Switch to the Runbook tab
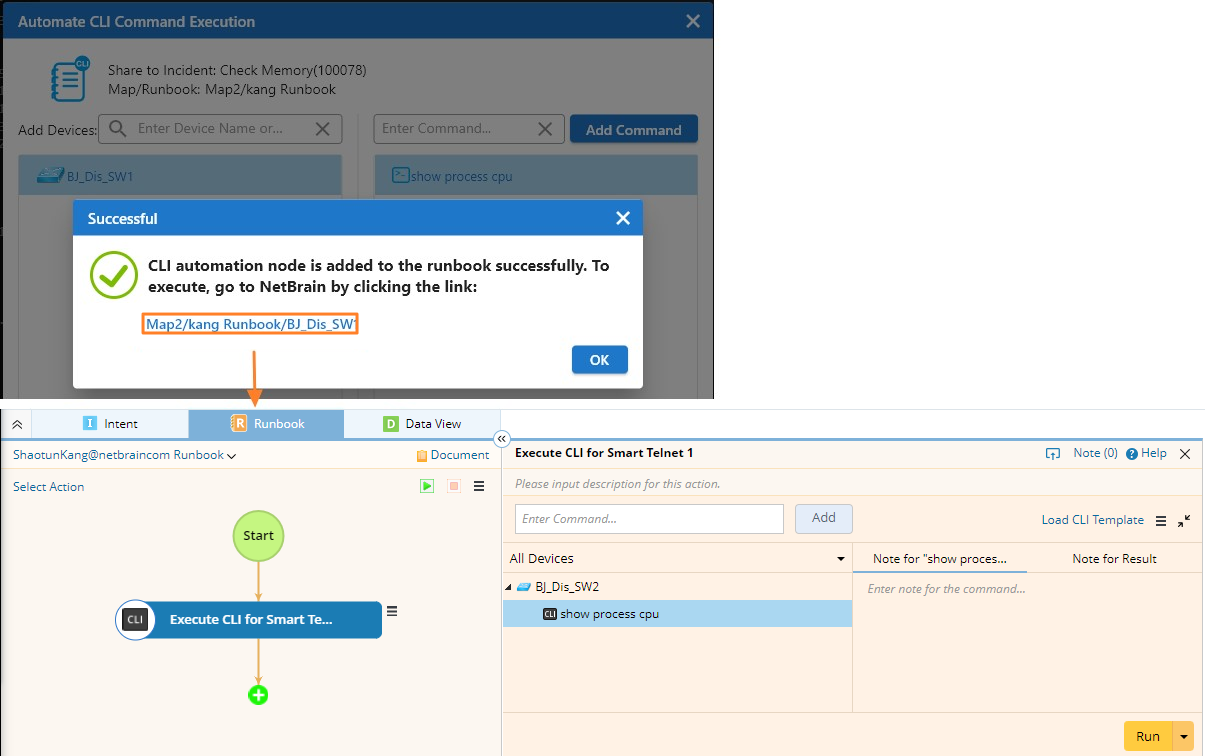The height and width of the screenshot is (756, 1206). point(266,424)
